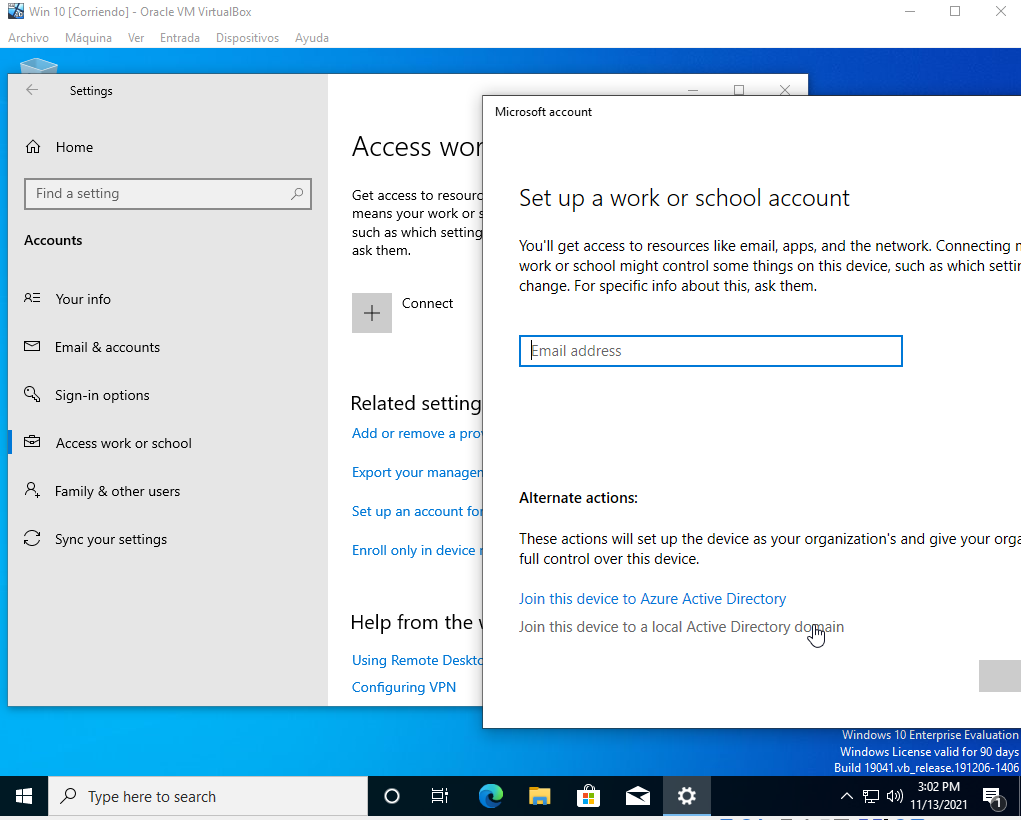Select Family & other users

tap(117, 491)
